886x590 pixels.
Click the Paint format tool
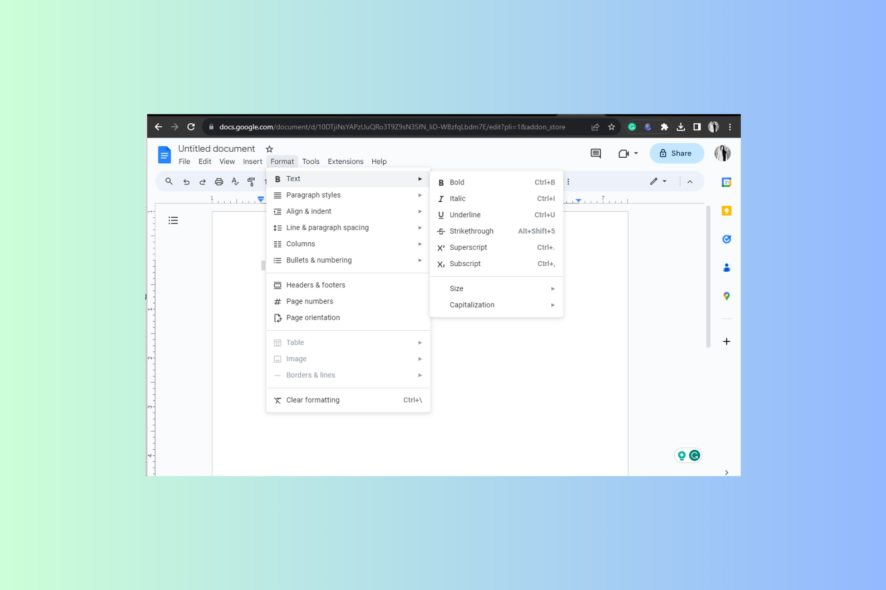coord(251,181)
